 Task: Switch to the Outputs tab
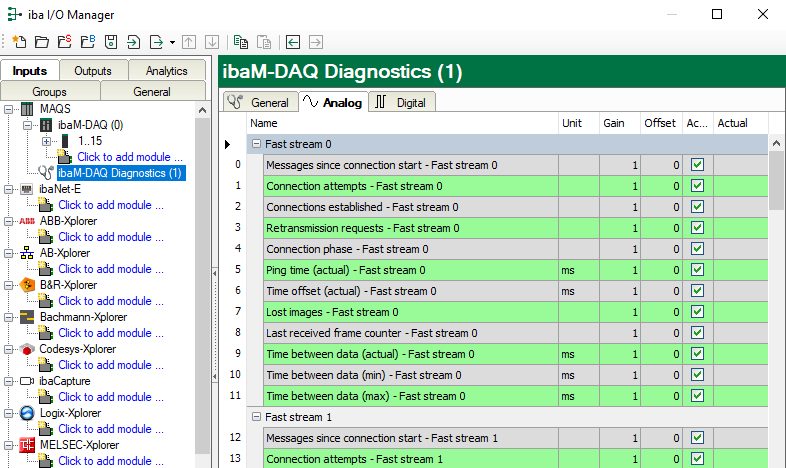click(93, 71)
